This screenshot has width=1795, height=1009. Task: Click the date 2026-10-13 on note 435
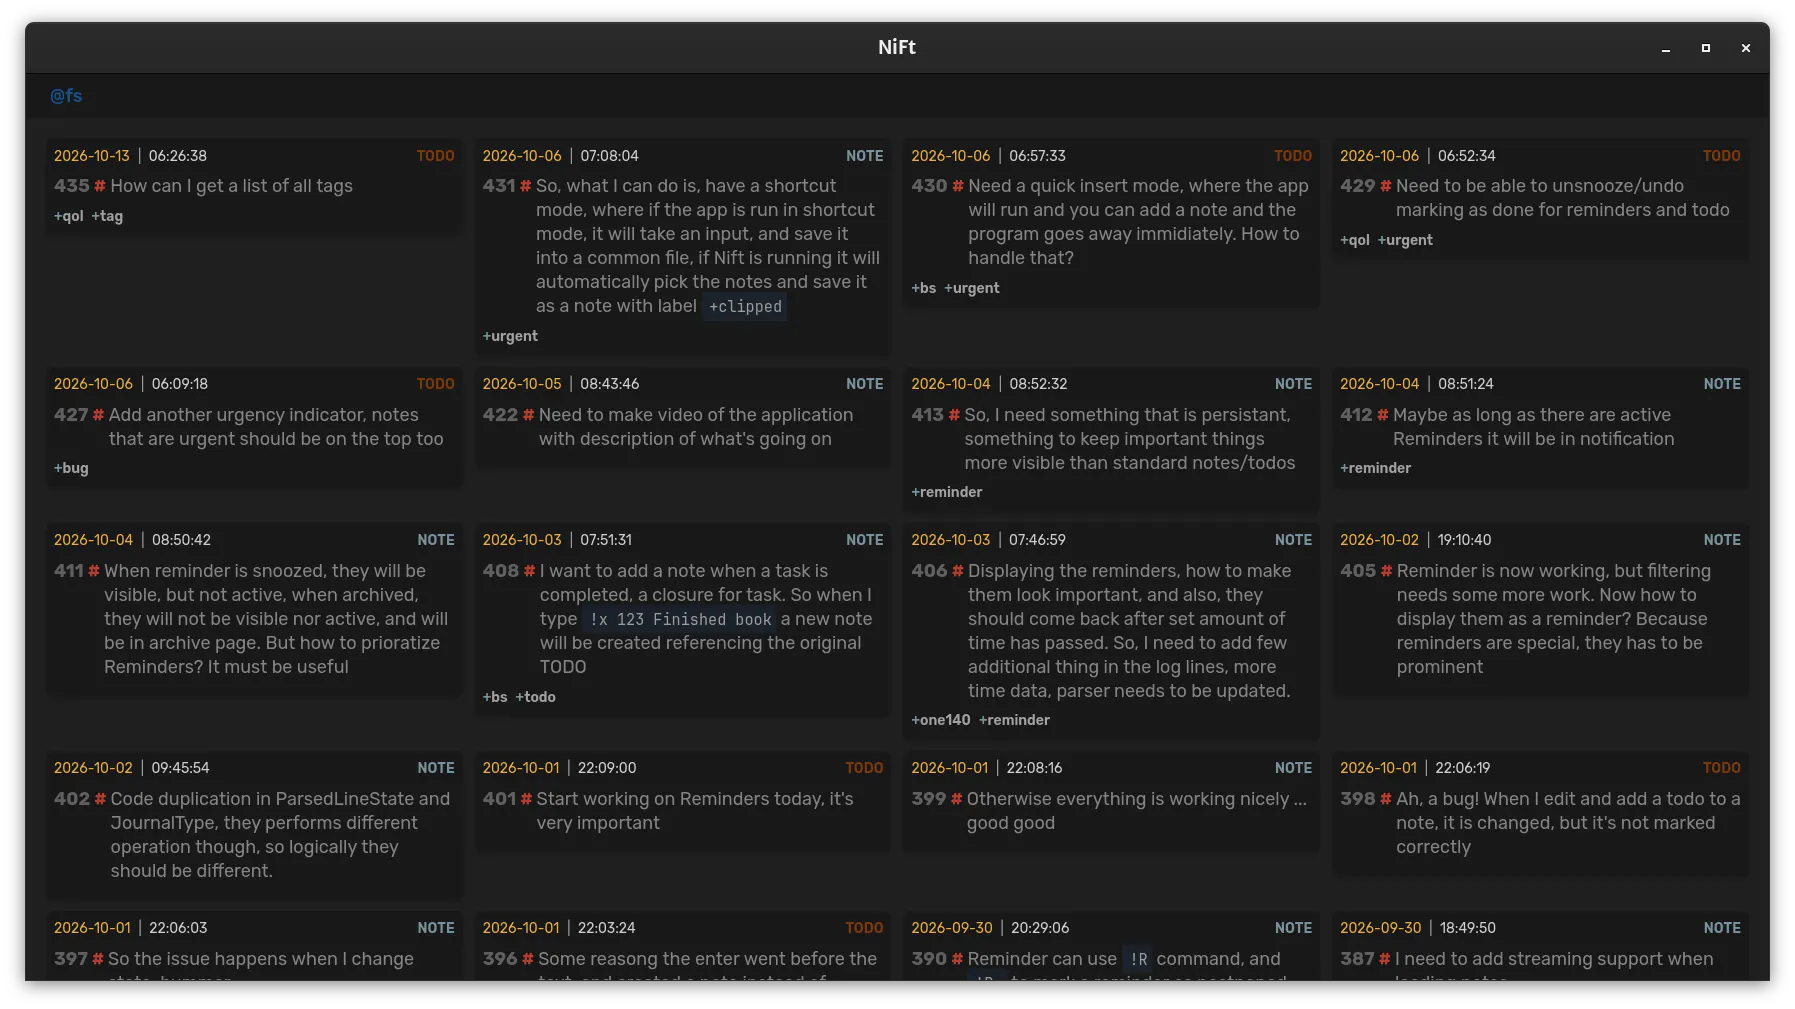pos(92,156)
